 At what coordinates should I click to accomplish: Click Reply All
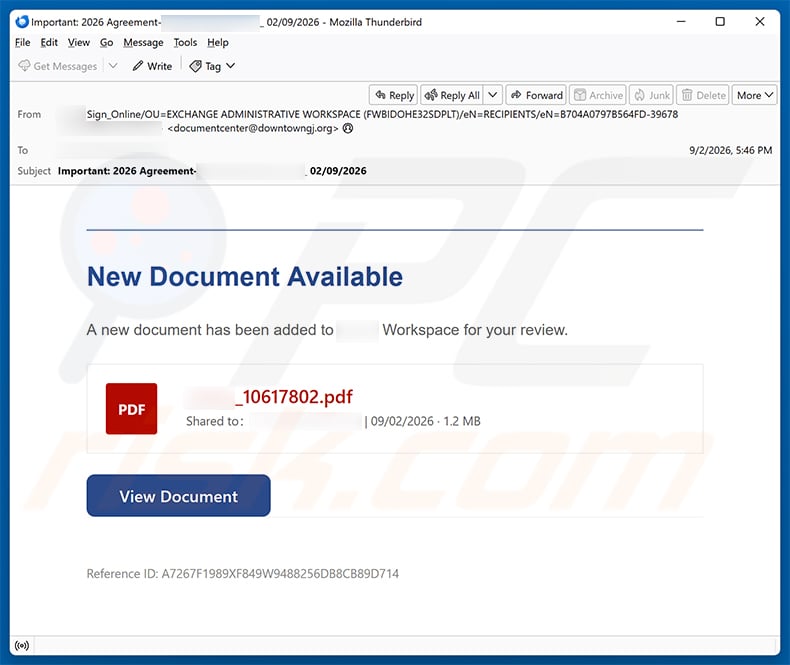(452, 95)
